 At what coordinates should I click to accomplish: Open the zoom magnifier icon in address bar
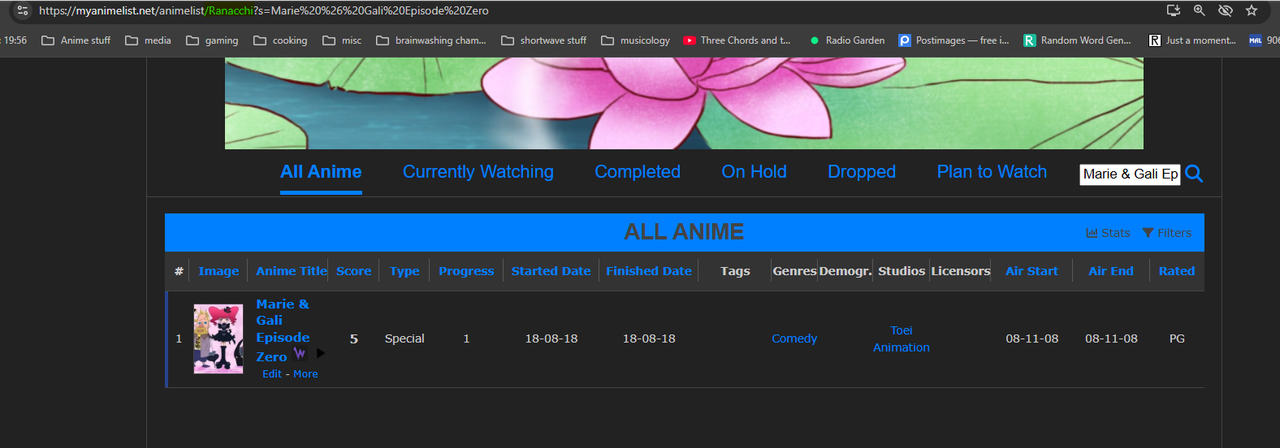coord(1200,10)
